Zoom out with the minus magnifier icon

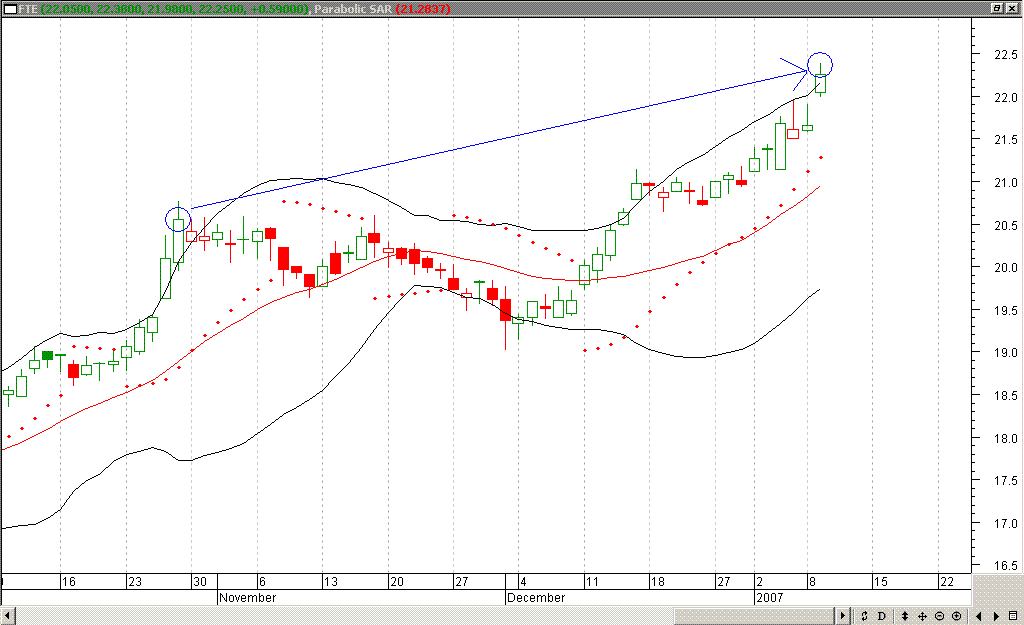coord(939,616)
